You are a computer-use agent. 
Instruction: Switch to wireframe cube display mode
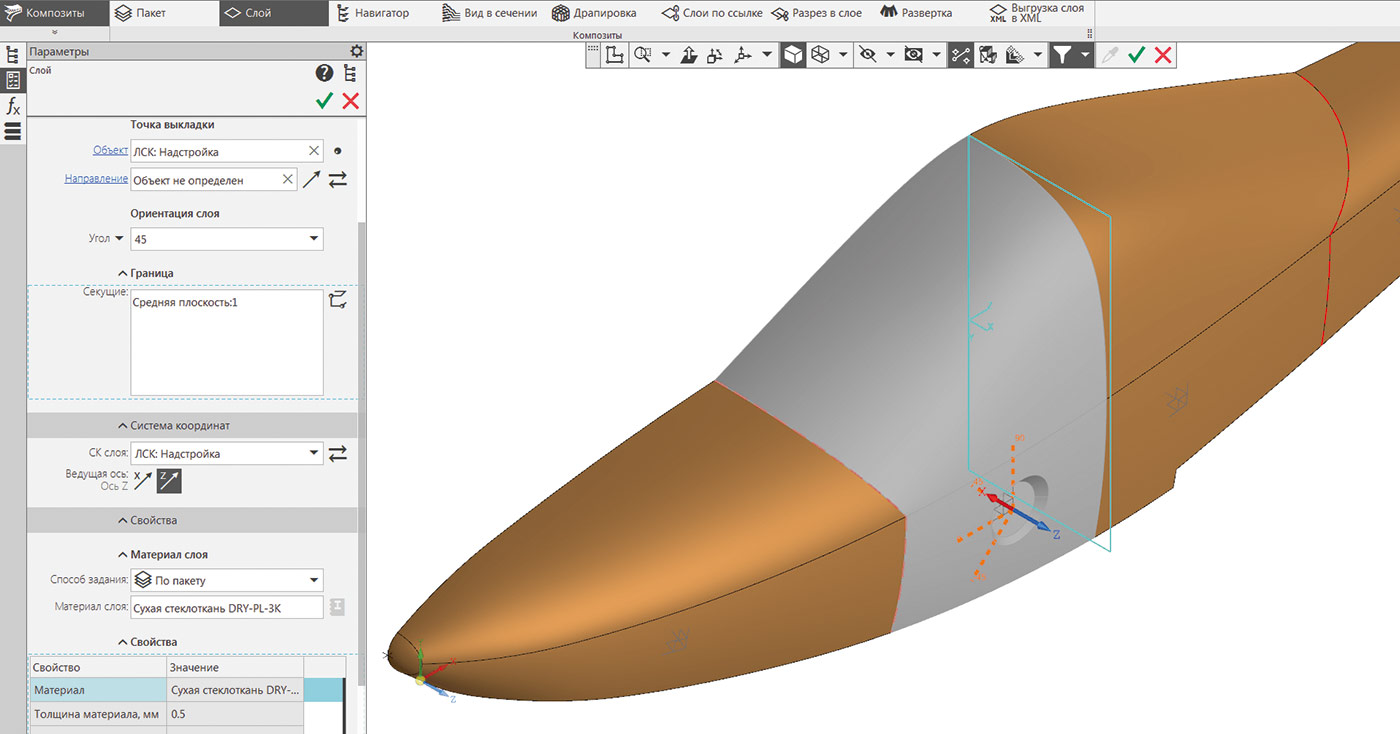pyautogui.click(x=820, y=55)
